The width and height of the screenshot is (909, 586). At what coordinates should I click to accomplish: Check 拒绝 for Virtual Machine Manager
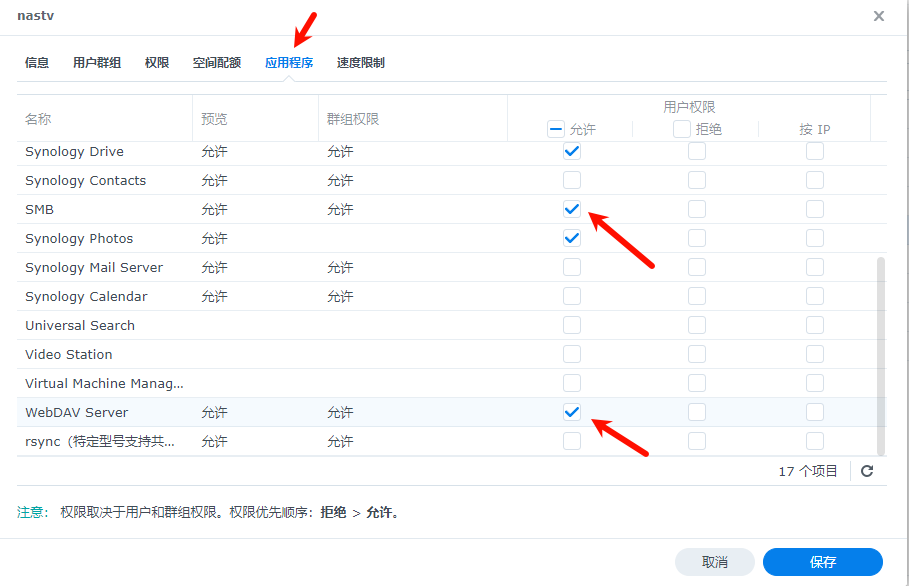click(697, 383)
